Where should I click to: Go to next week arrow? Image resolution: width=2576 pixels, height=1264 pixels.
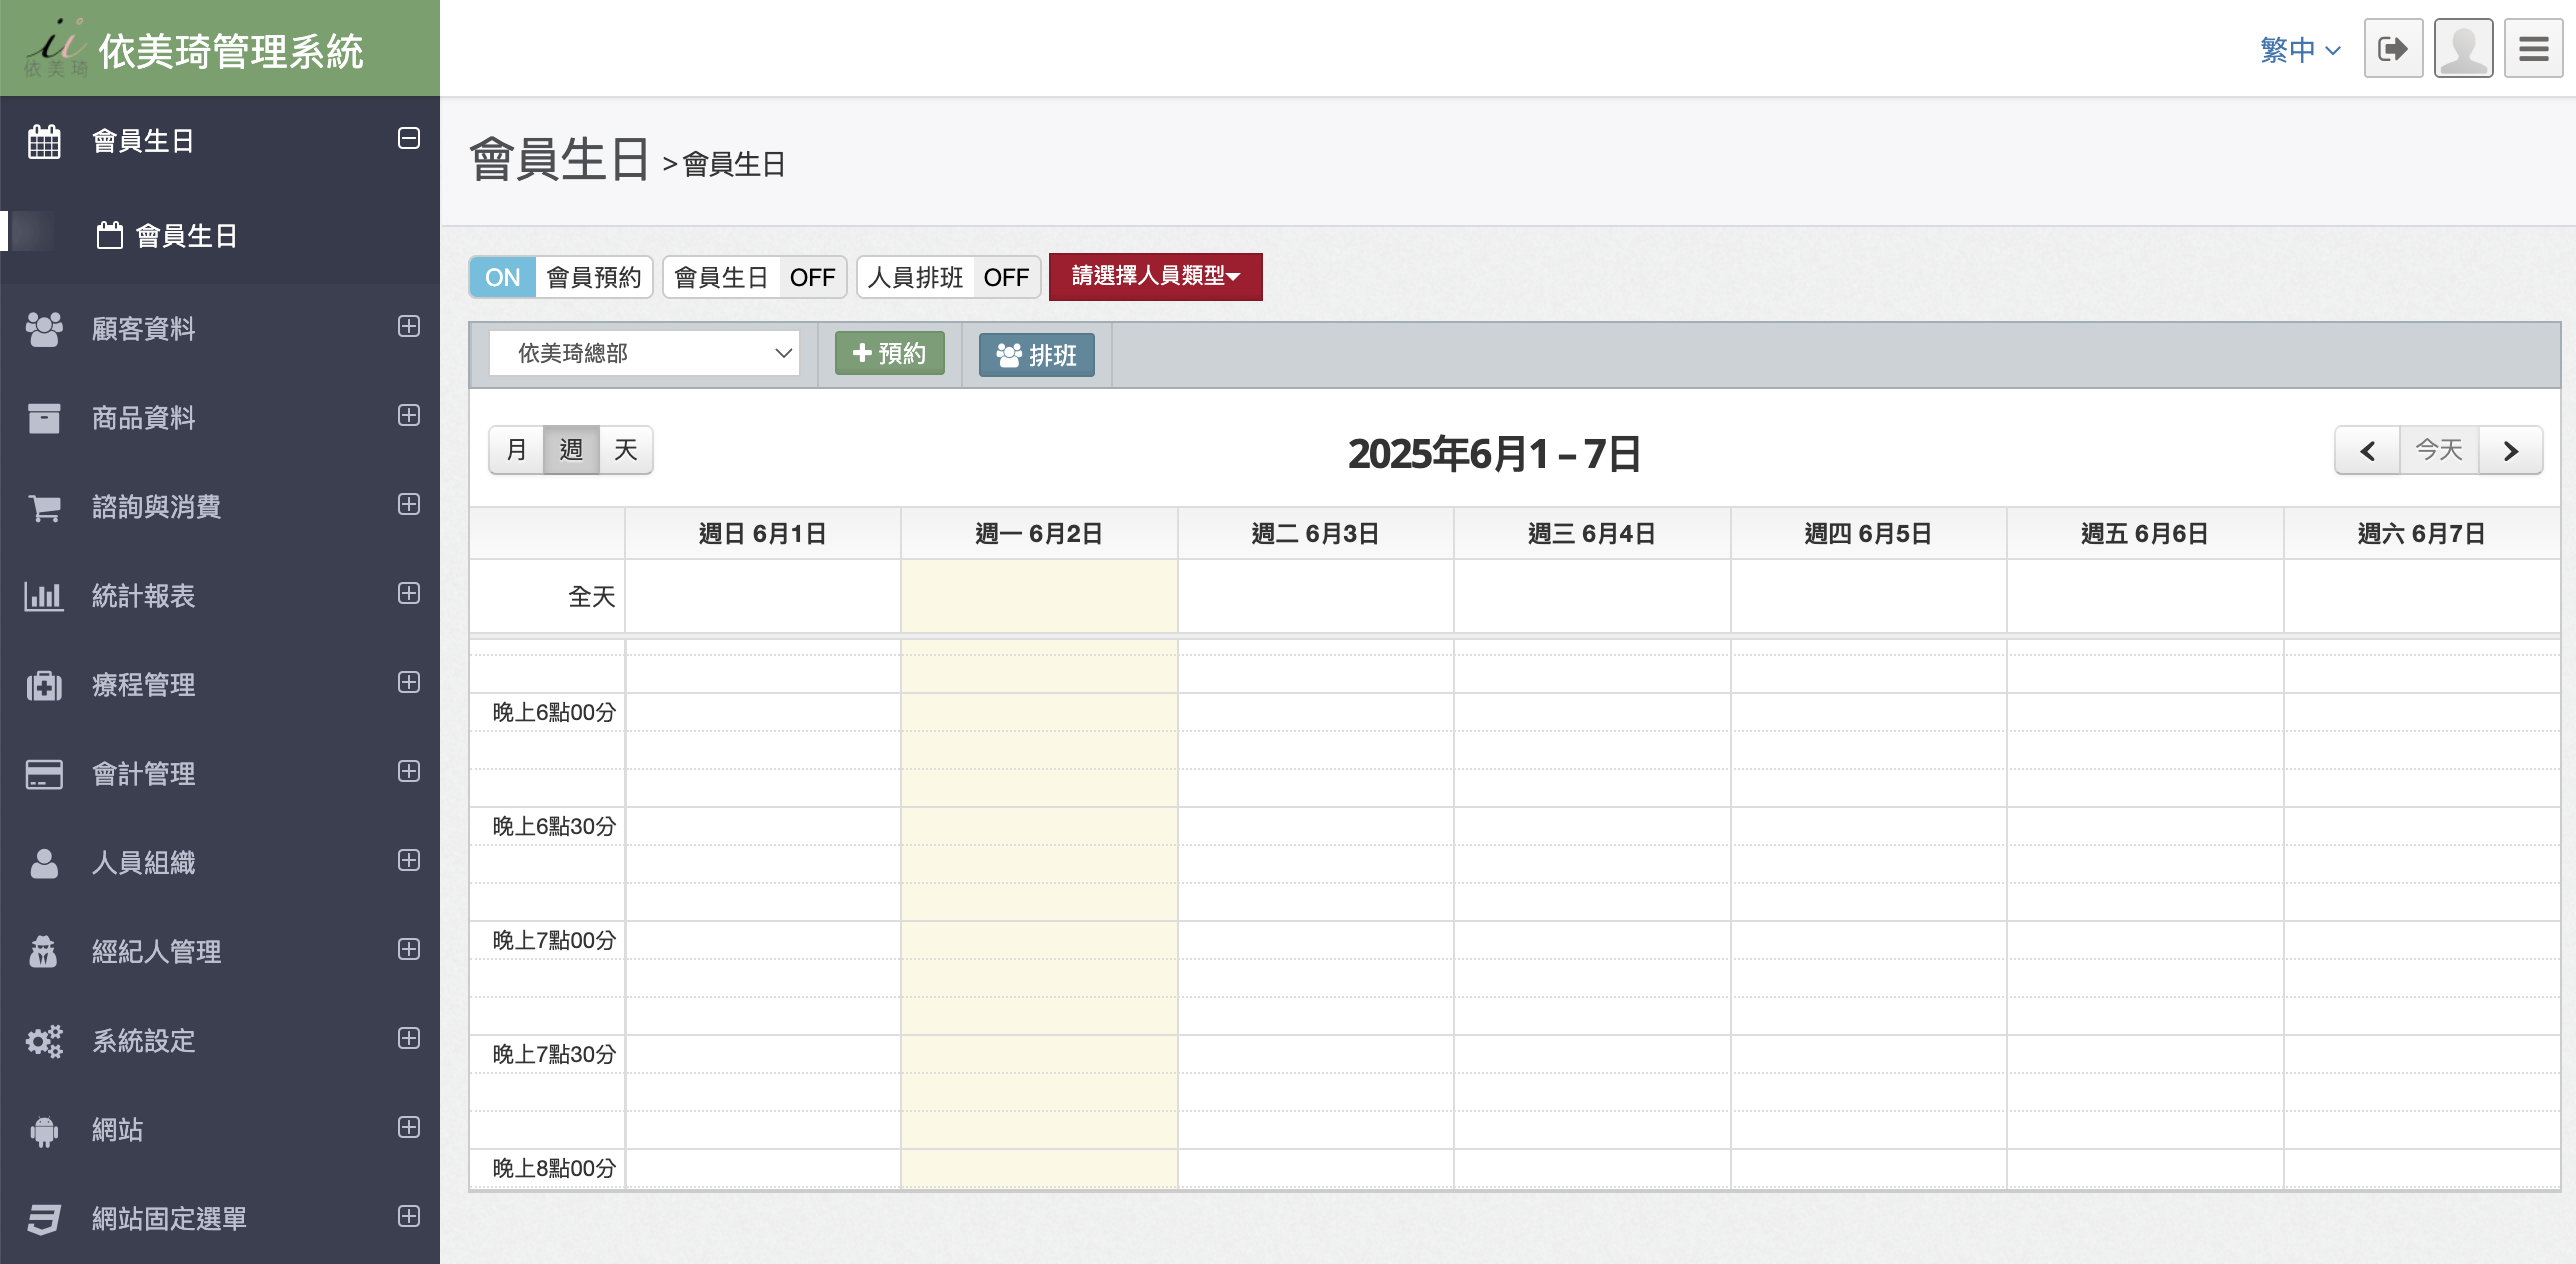[x=2510, y=451]
